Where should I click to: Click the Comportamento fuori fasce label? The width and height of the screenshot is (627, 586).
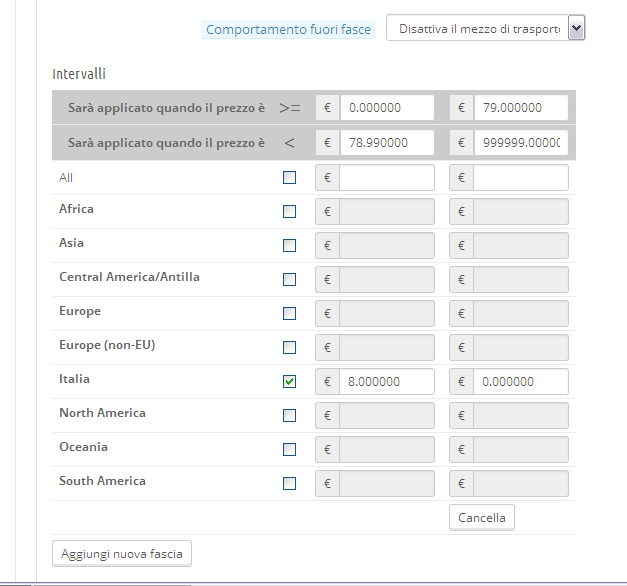pyautogui.click(x=288, y=30)
